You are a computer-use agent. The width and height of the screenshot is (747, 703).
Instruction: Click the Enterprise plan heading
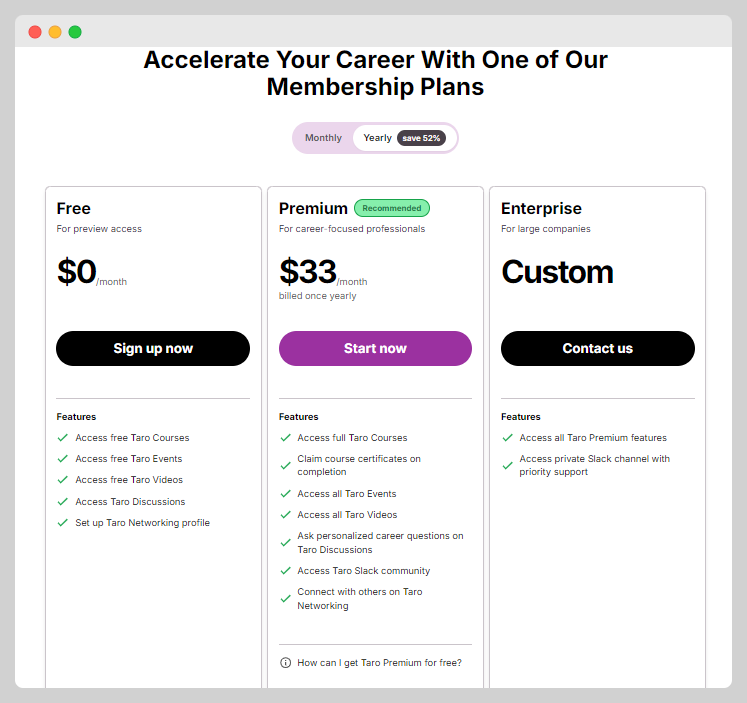pyautogui.click(x=541, y=208)
